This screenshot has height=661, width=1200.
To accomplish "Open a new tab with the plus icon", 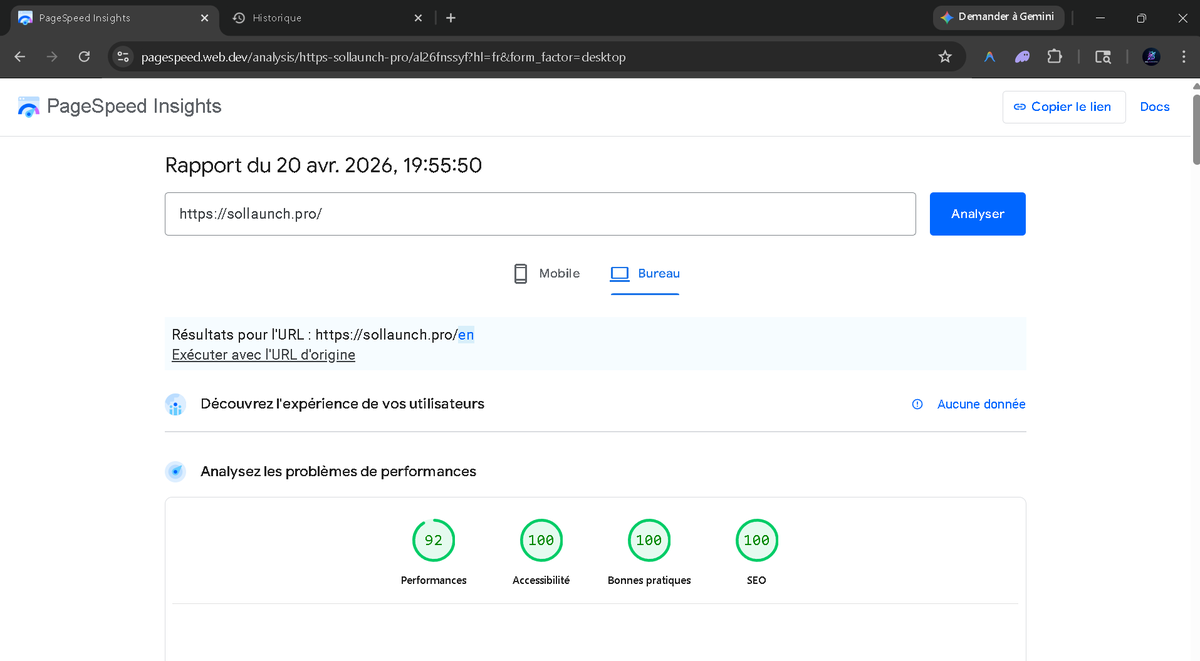I will [451, 18].
